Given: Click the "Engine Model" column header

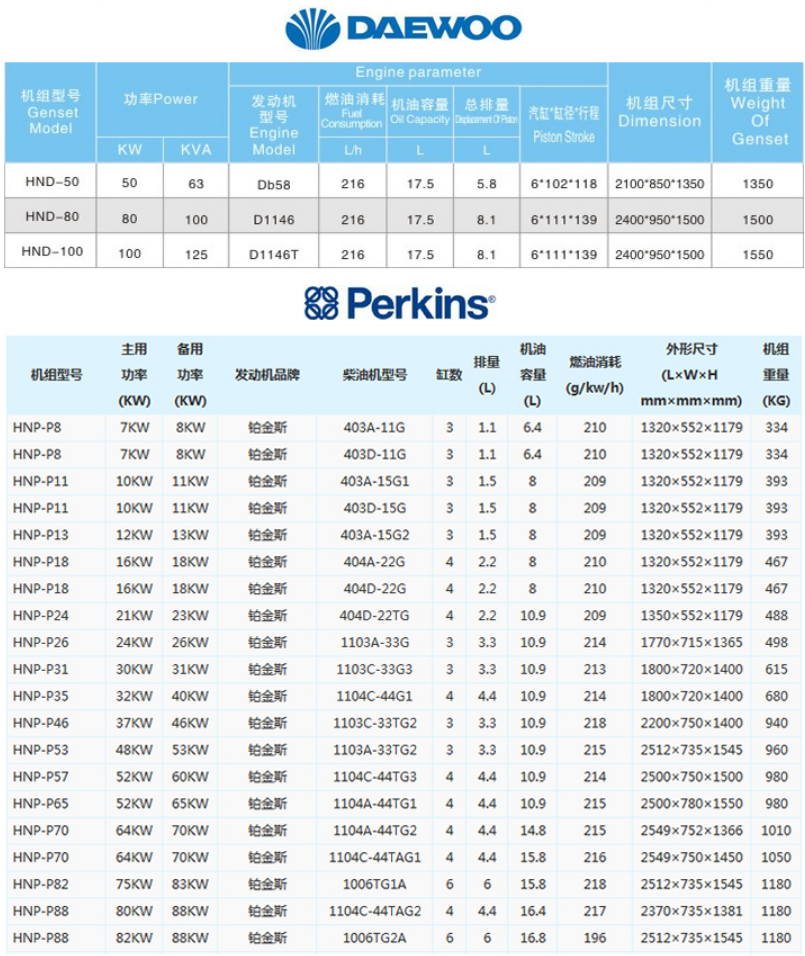Looking at the screenshot, I should (x=274, y=125).
